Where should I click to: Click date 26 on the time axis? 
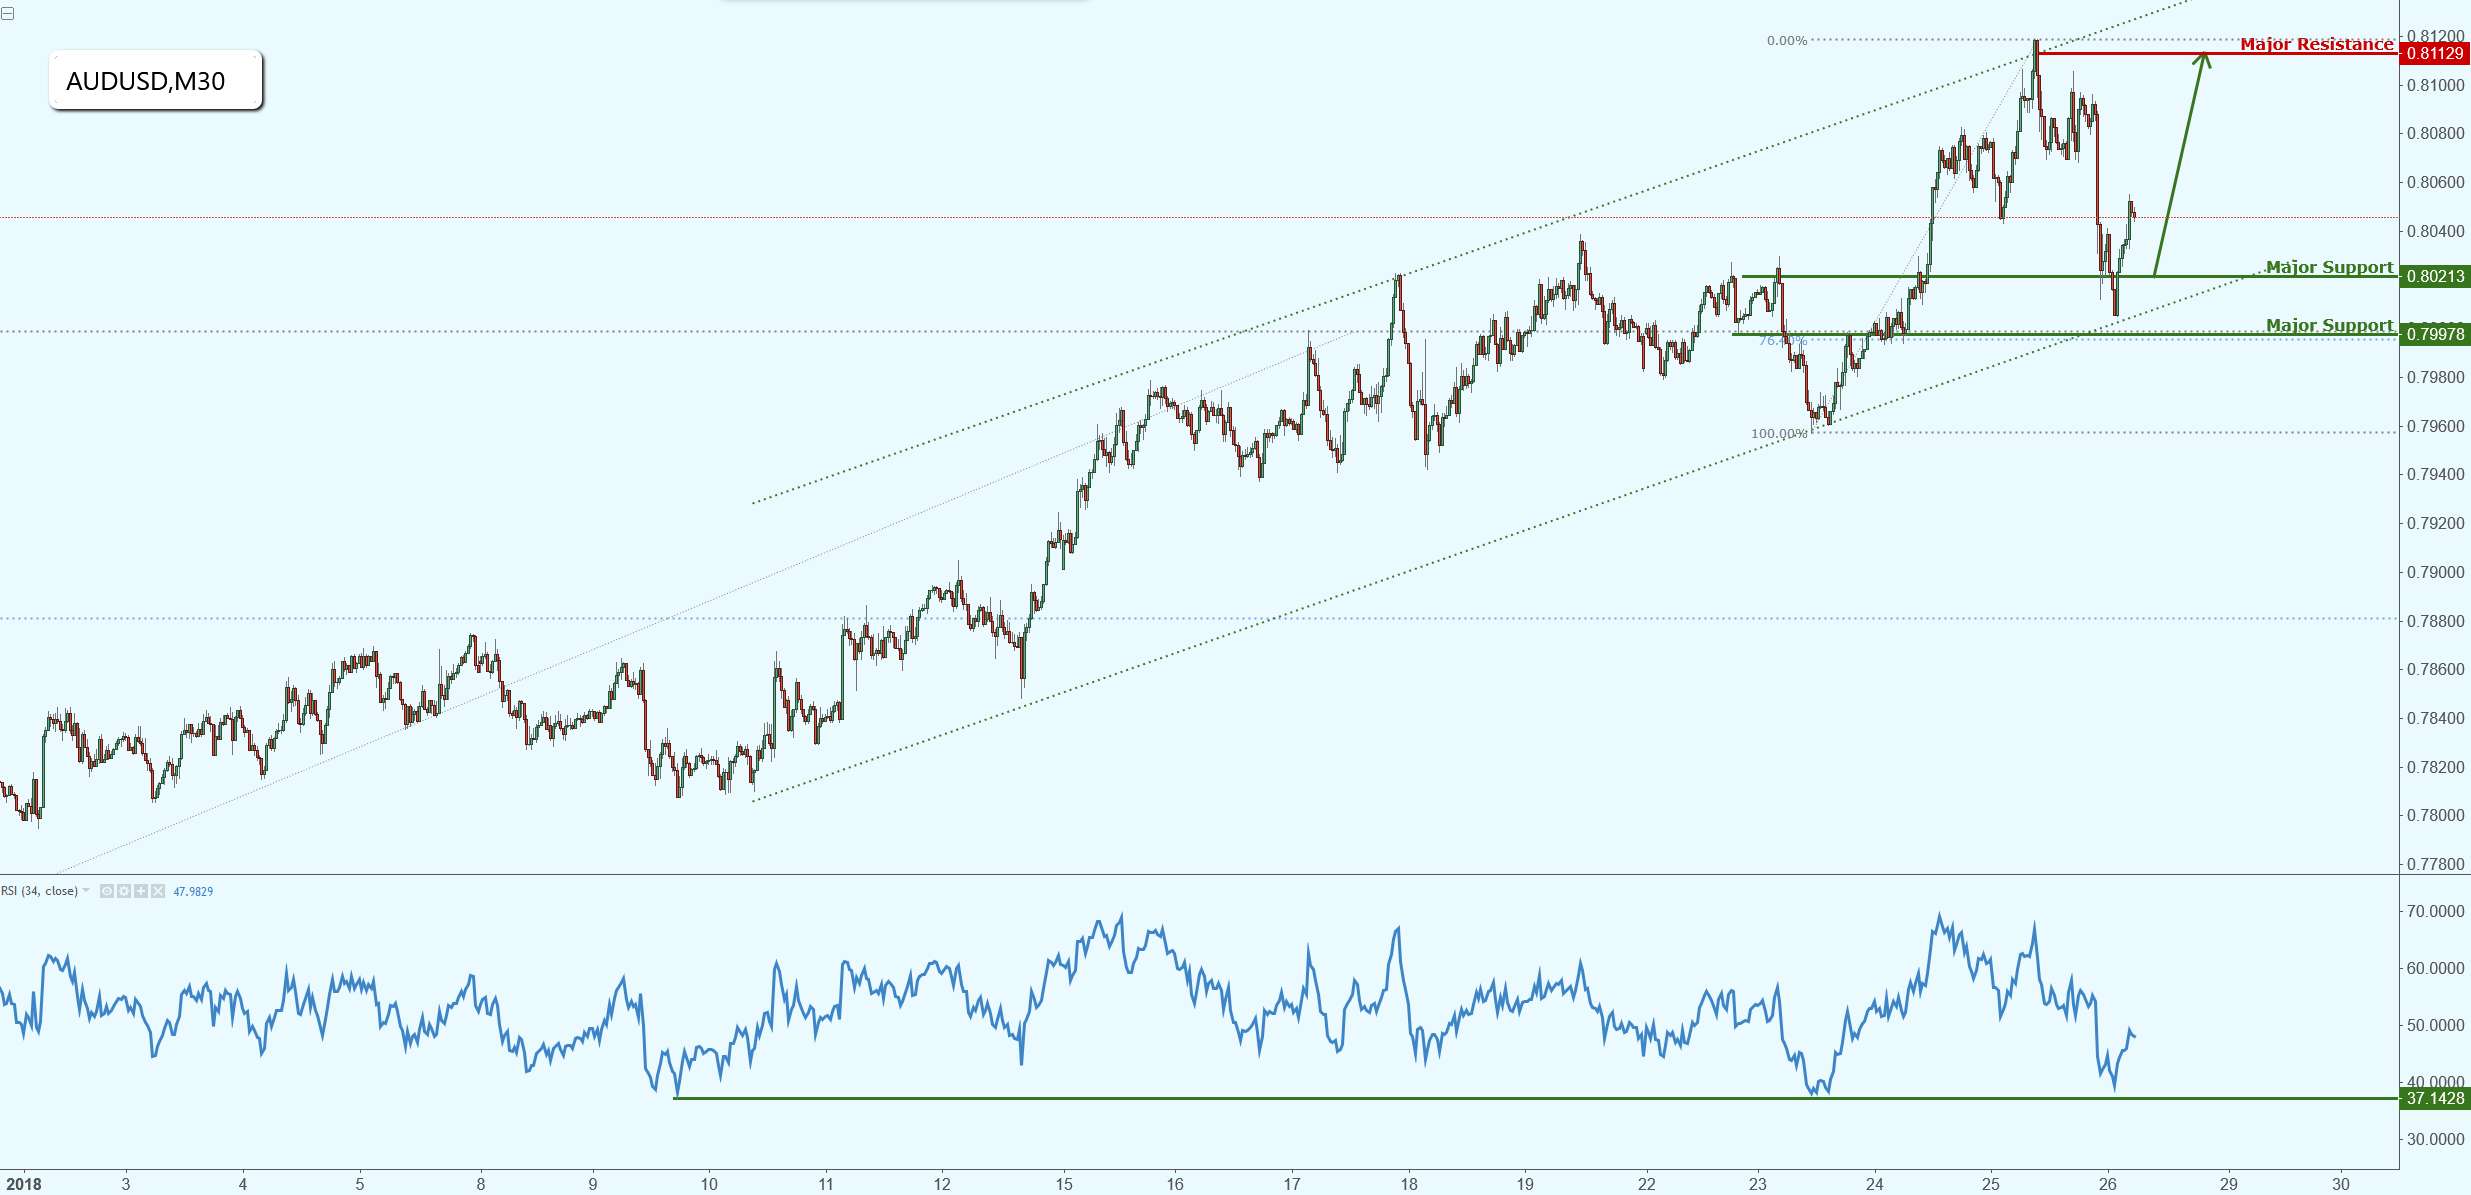(2107, 1184)
